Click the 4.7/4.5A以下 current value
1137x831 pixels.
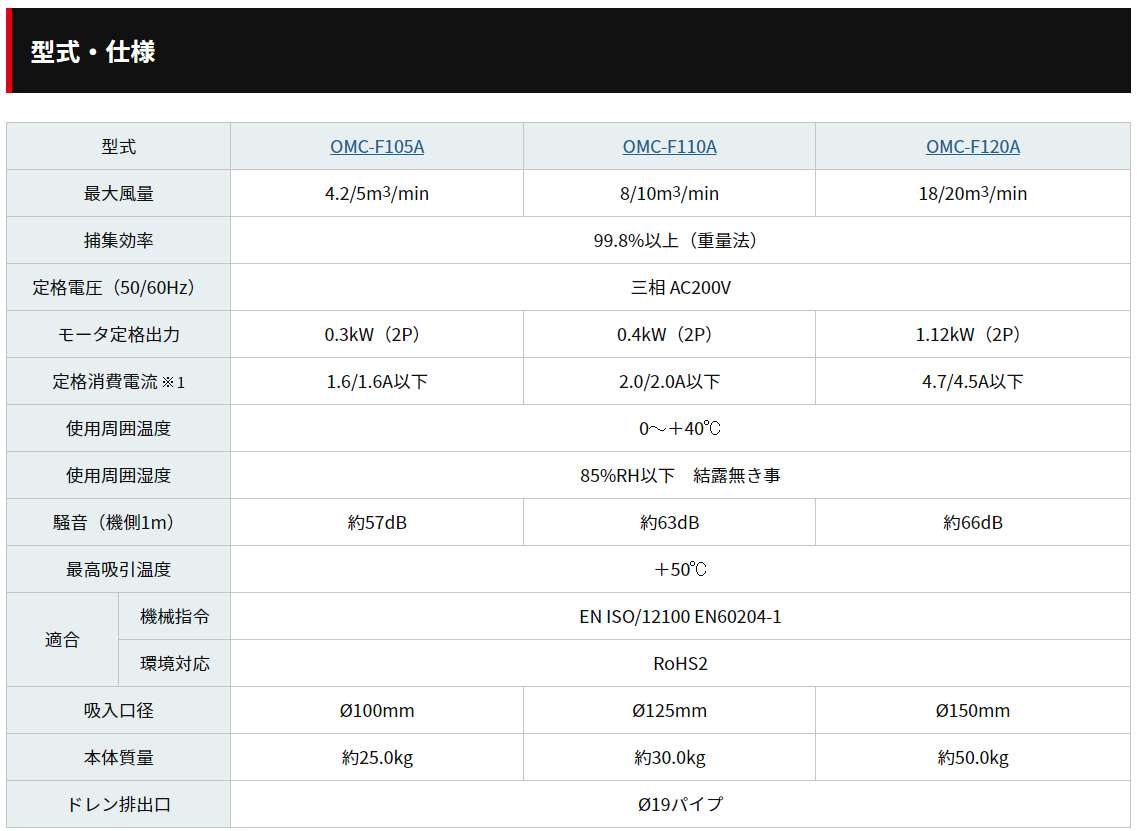pos(972,381)
